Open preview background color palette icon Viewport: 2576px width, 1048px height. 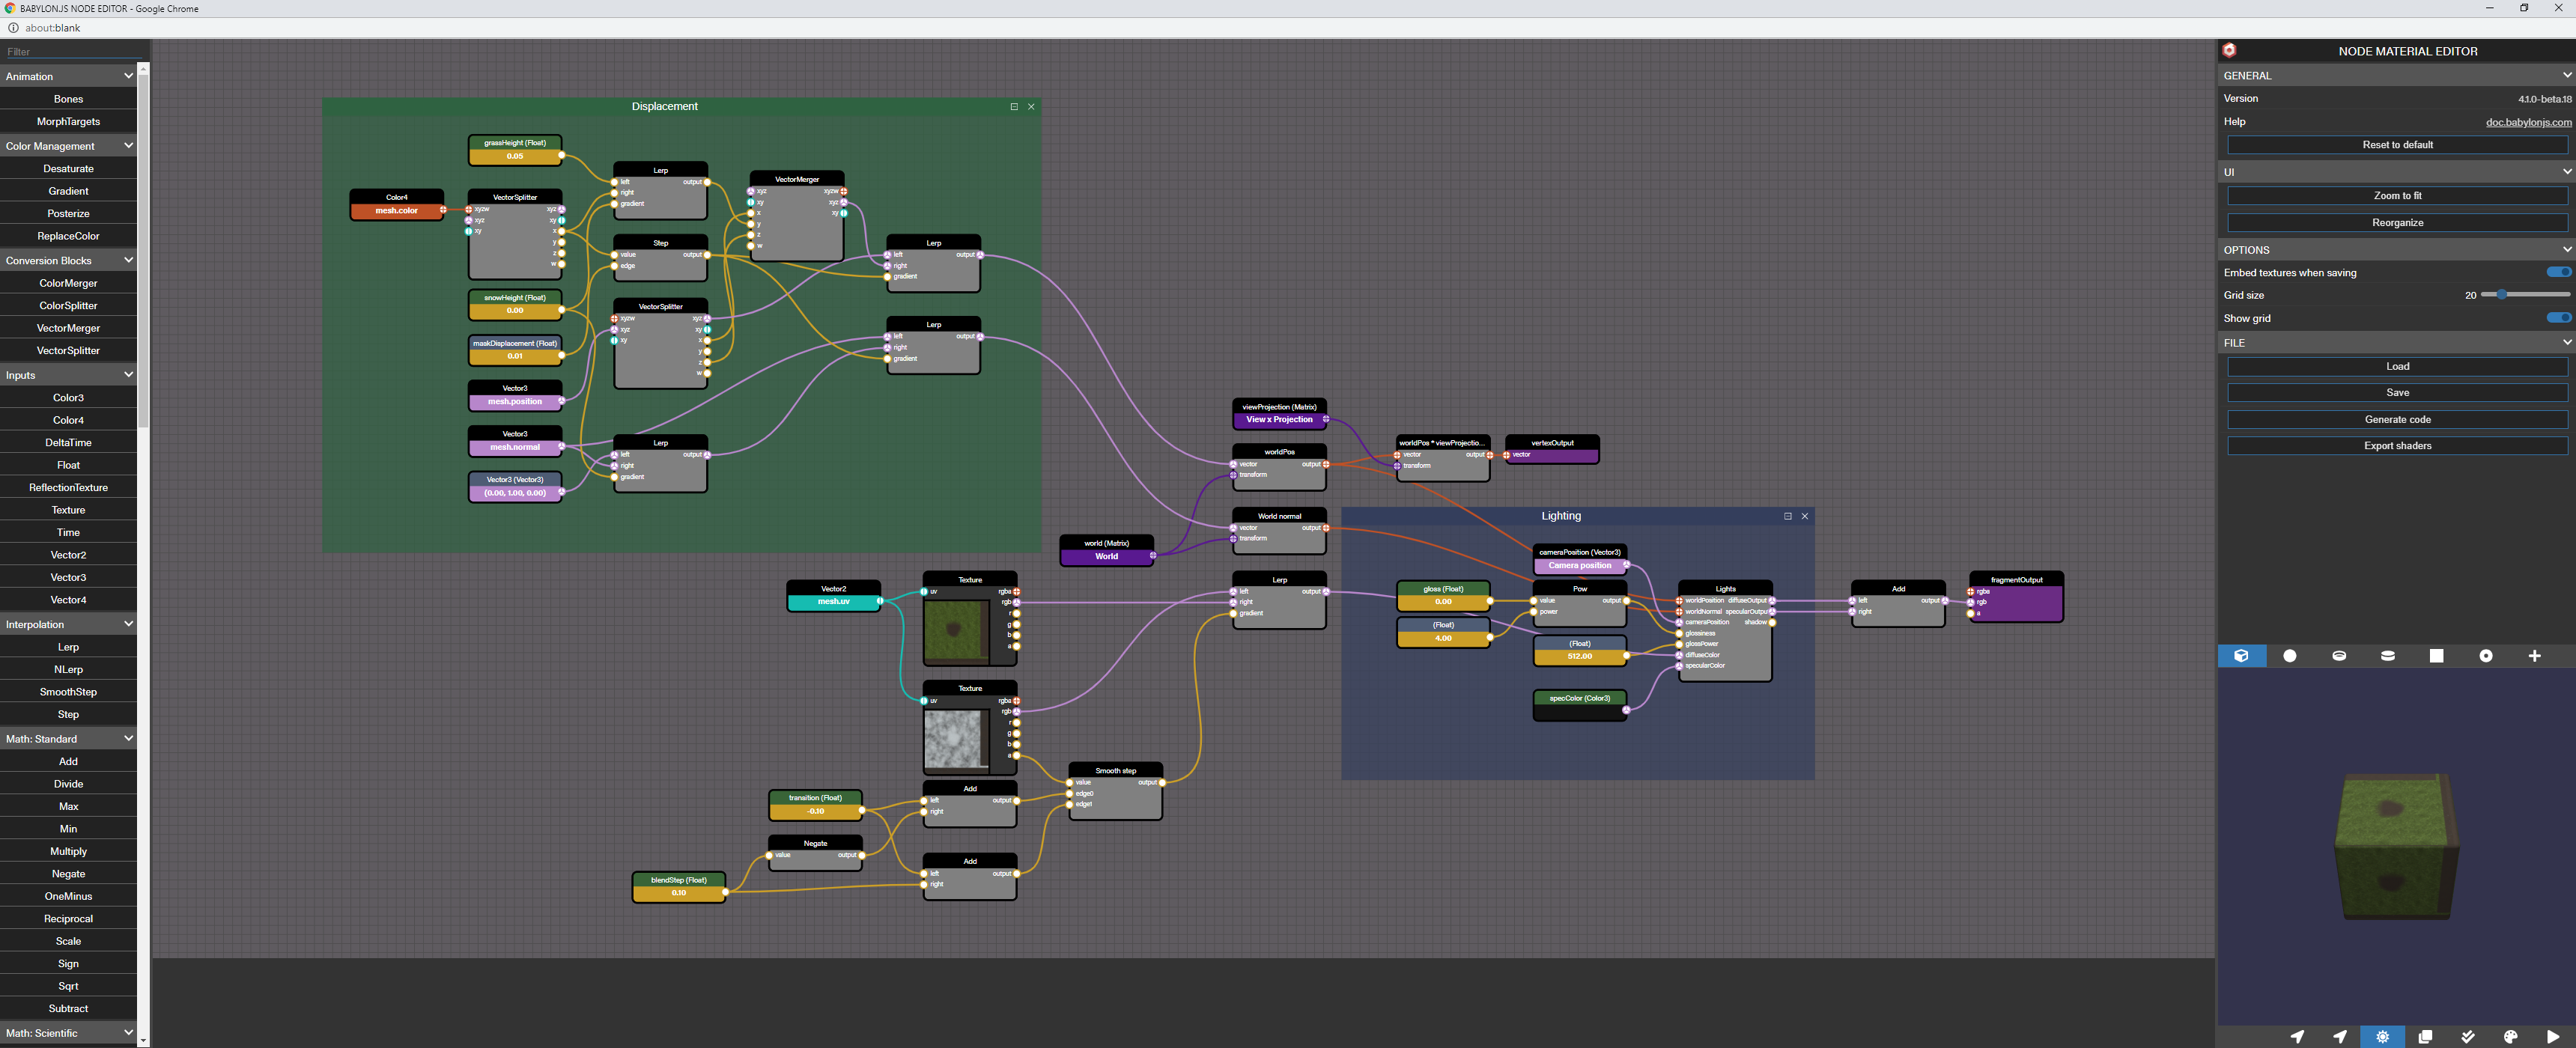(2509, 1037)
